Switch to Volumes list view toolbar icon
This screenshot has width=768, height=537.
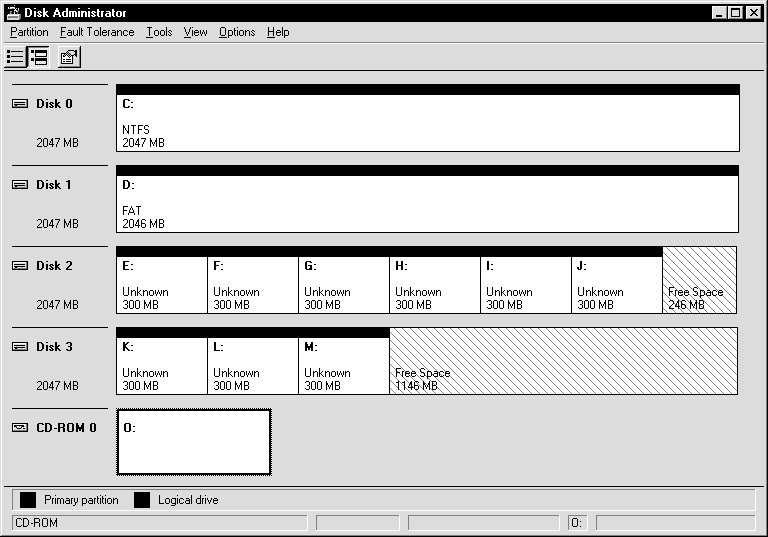point(16,57)
